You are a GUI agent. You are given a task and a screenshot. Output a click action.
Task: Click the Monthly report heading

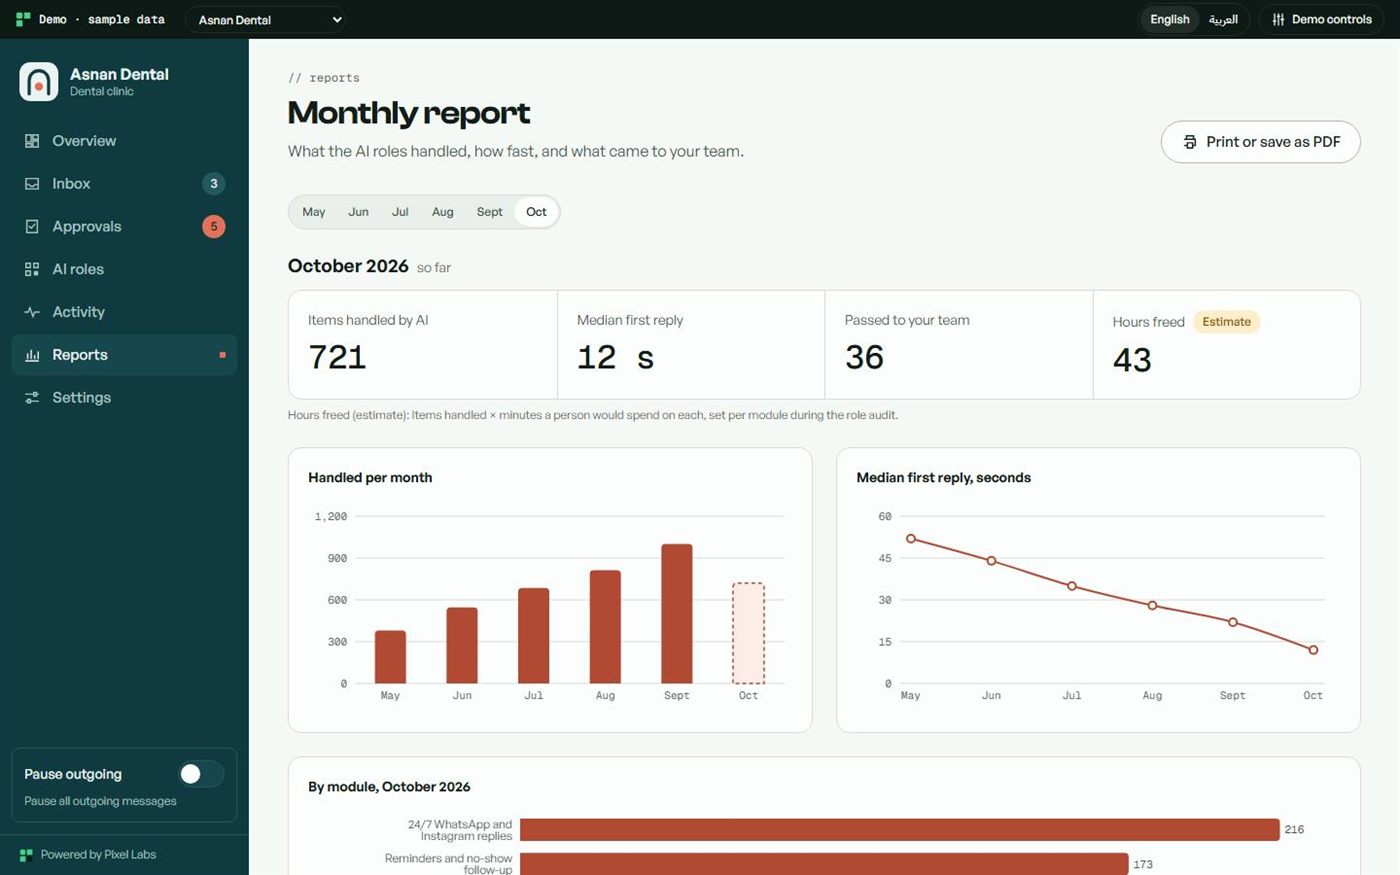(x=409, y=113)
